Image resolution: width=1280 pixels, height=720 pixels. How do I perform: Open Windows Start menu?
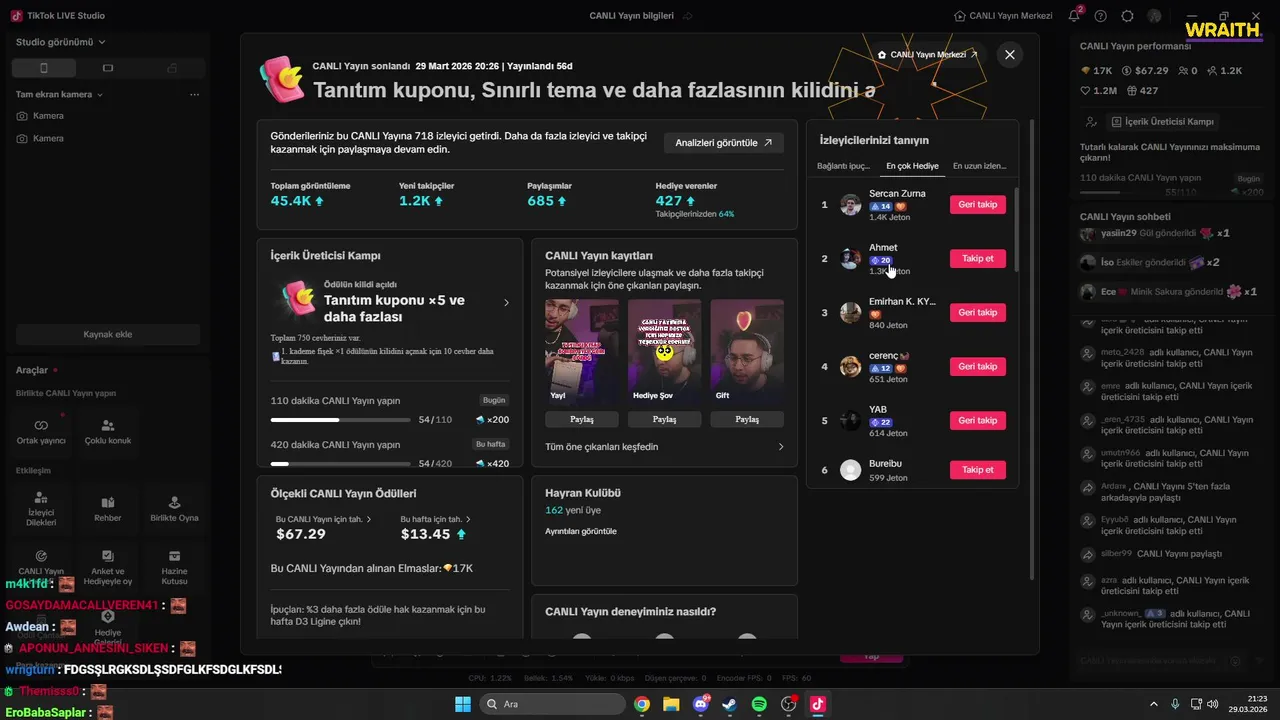[463, 704]
